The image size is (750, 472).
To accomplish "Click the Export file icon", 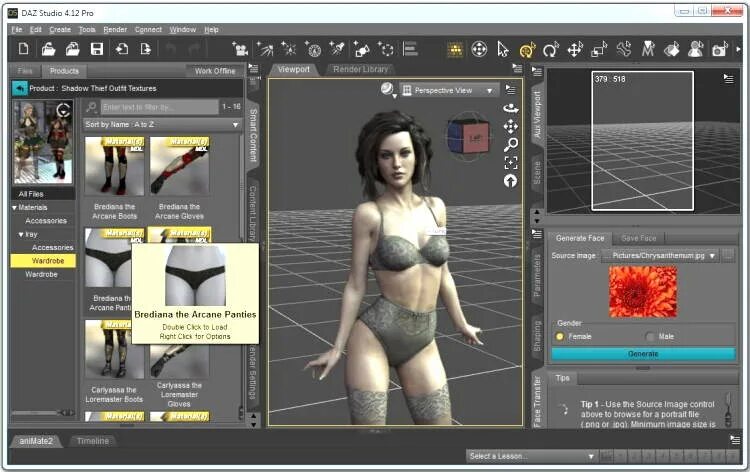I will point(145,49).
